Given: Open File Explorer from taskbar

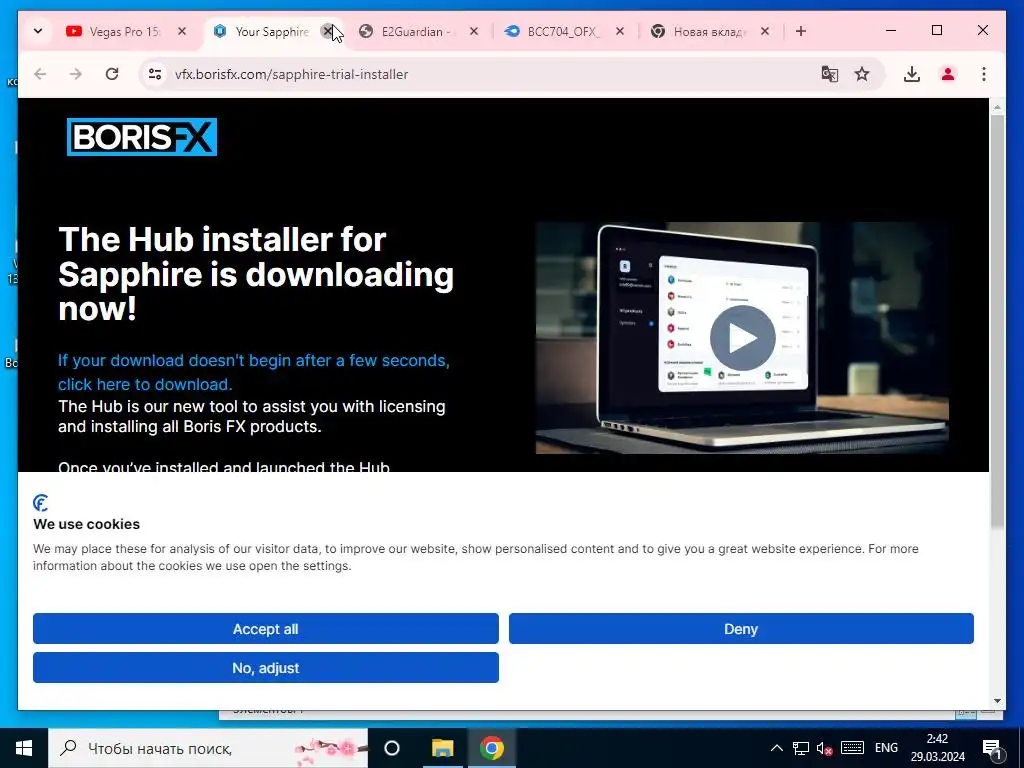Looking at the screenshot, I should (x=442, y=748).
